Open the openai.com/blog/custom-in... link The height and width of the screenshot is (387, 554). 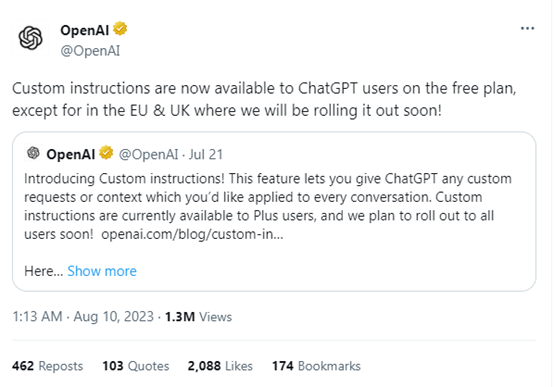point(192,234)
